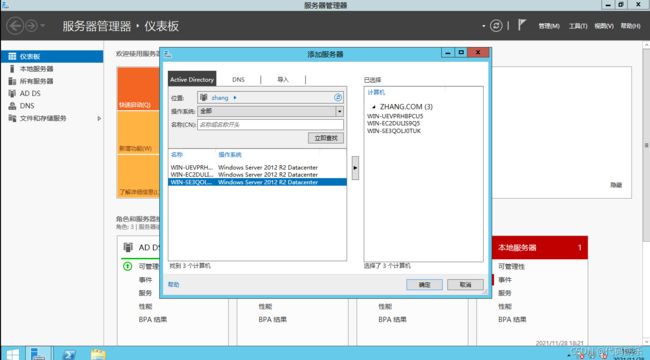
Task: Open the 管理(M) menu
Action: 549,26
